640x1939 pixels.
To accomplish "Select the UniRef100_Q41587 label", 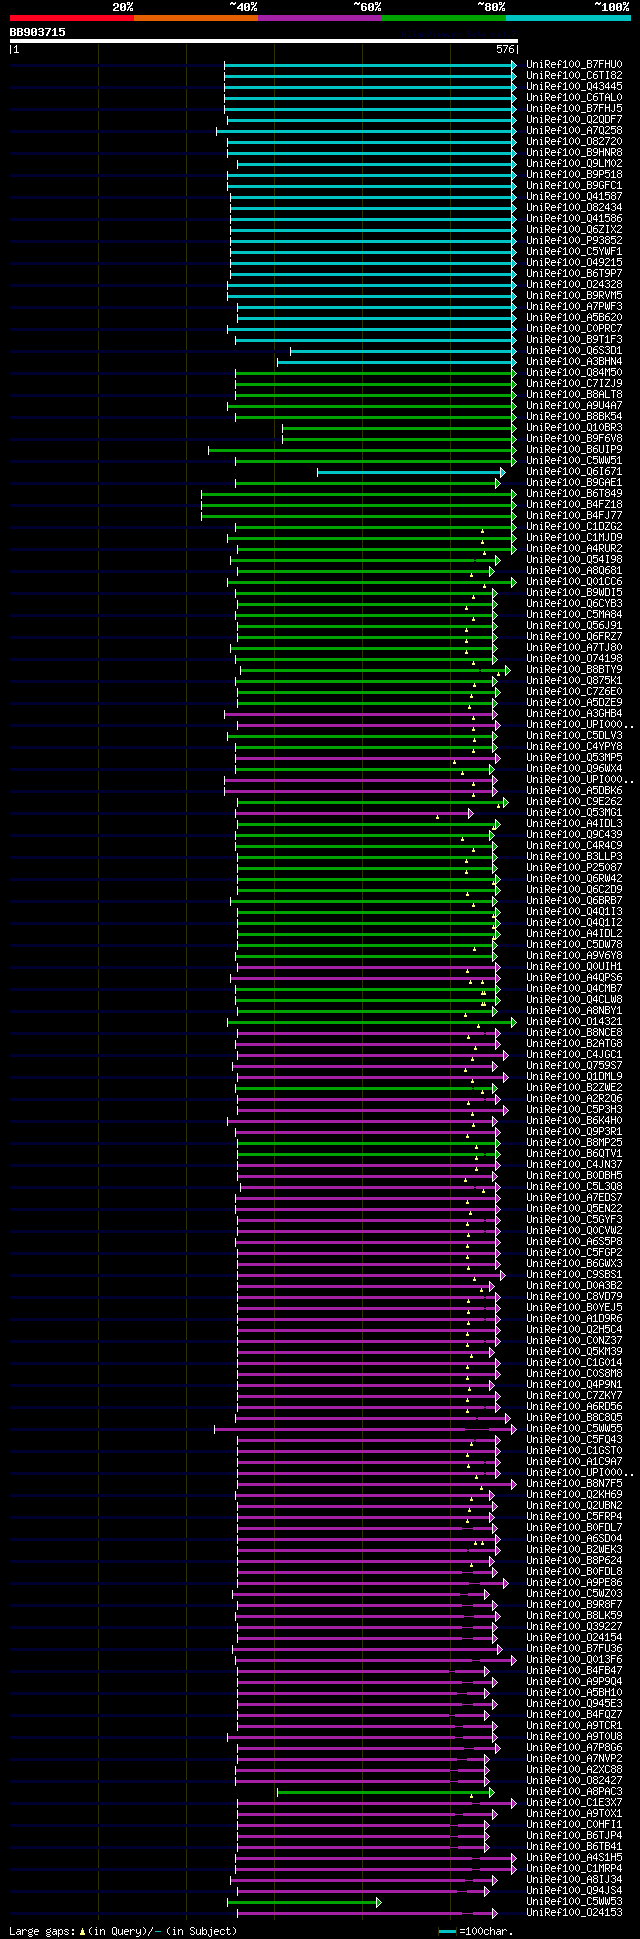I will click(574, 197).
